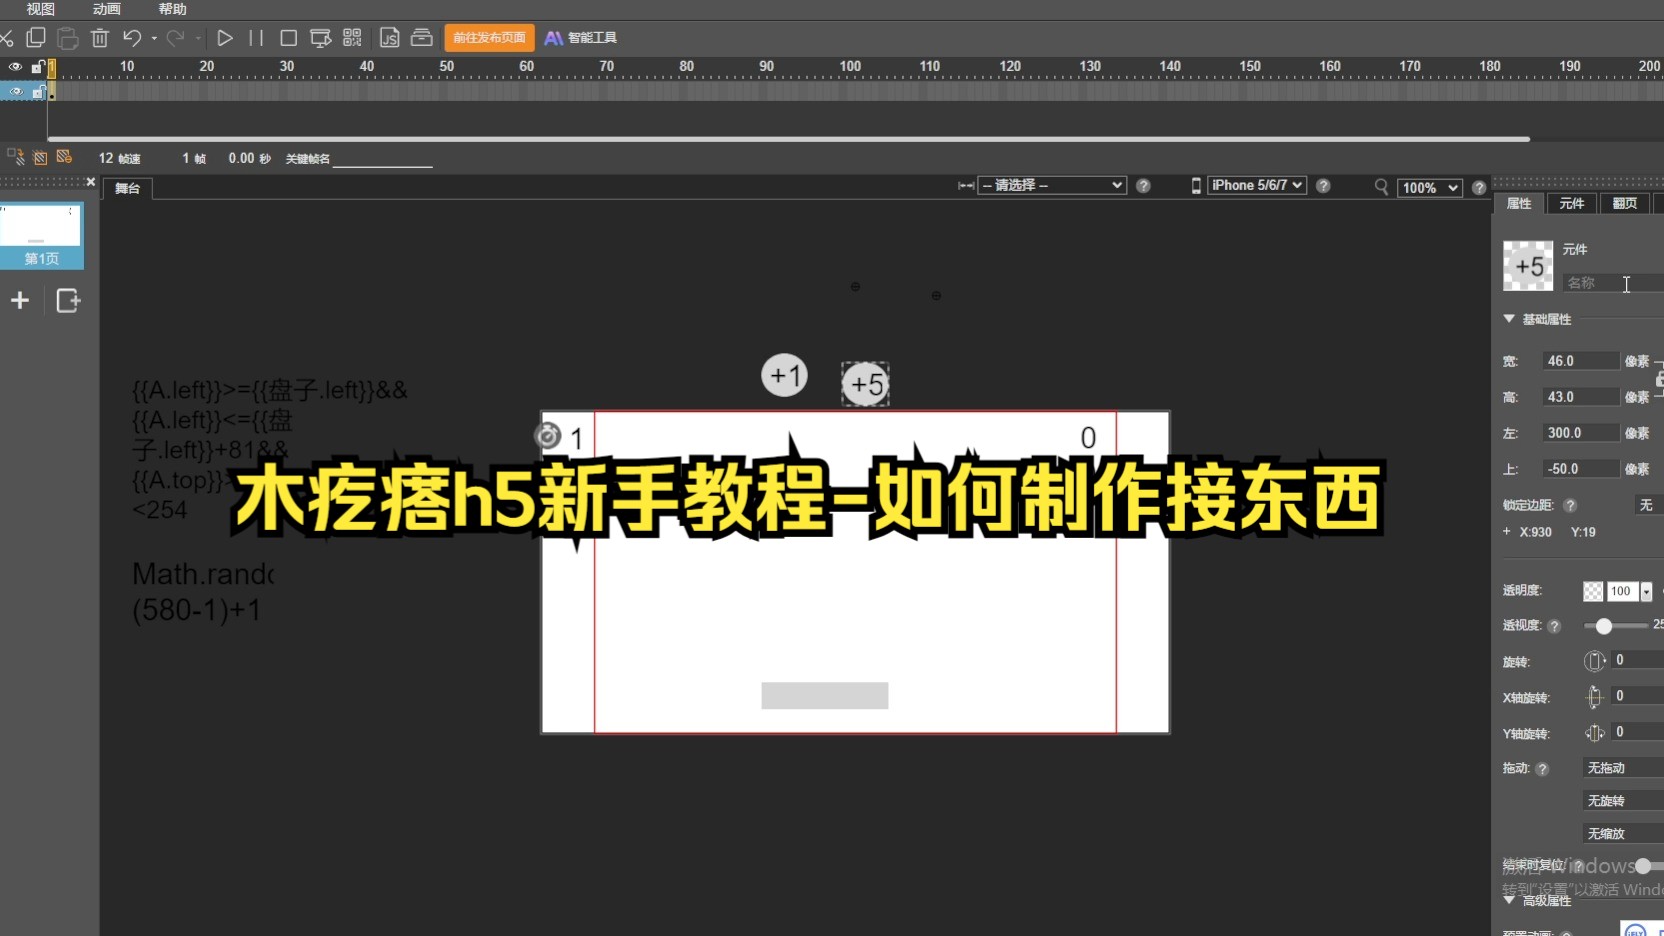Close the page panel with X
The height and width of the screenshot is (936, 1664).
[91, 182]
